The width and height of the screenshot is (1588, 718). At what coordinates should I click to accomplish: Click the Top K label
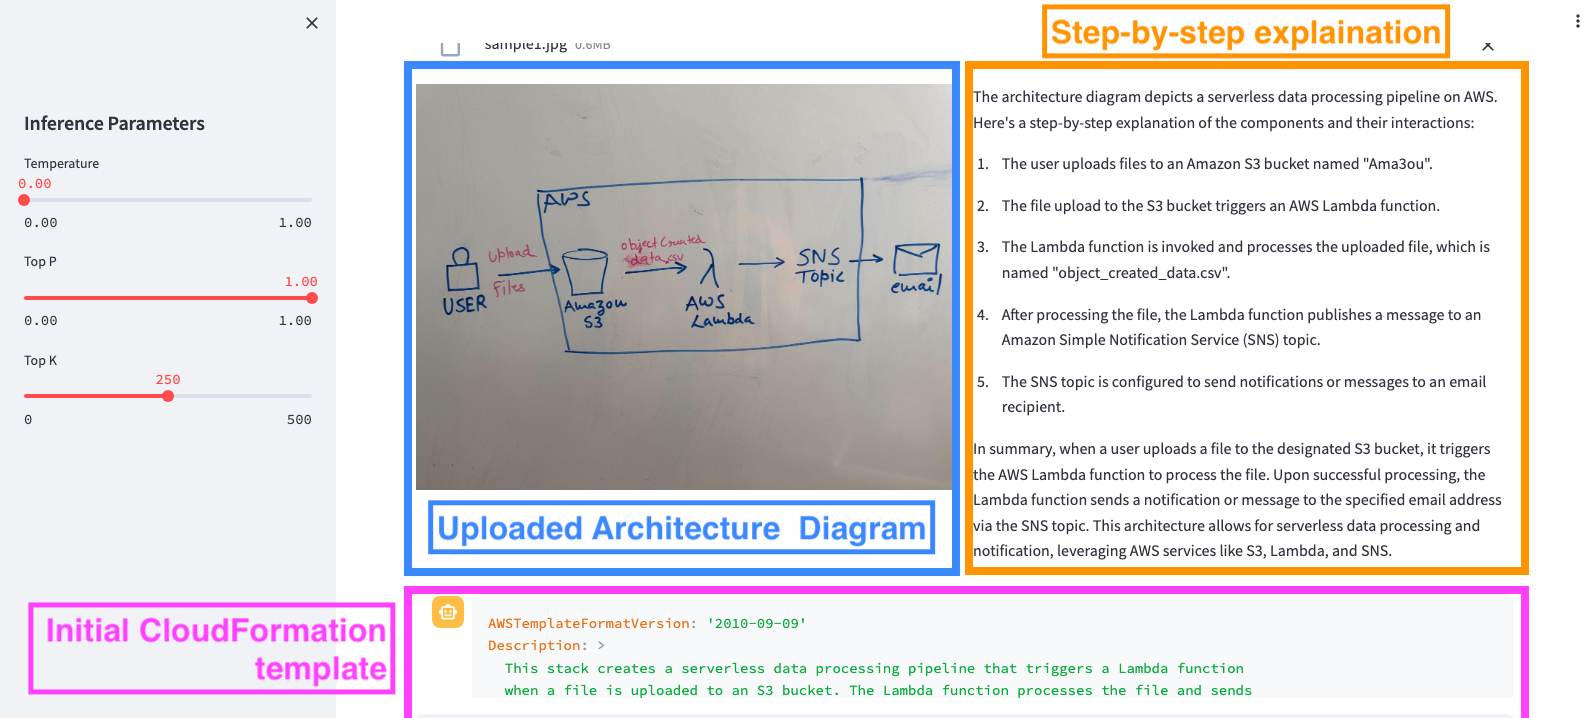pos(40,361)
